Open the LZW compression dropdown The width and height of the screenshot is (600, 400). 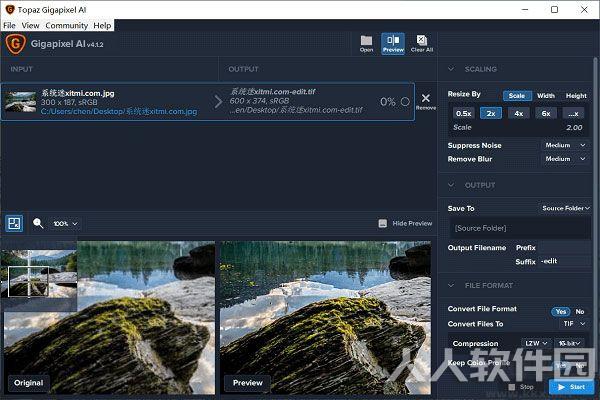pyautogui.click(x=536, y=343)
